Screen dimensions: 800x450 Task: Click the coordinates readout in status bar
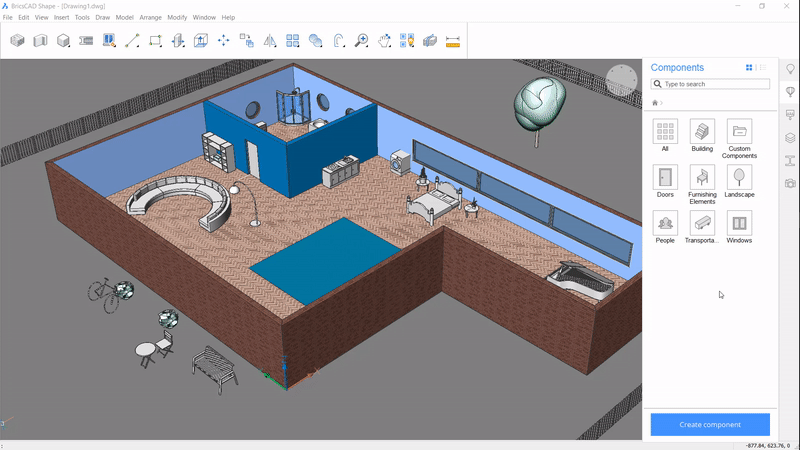[770, 446]
